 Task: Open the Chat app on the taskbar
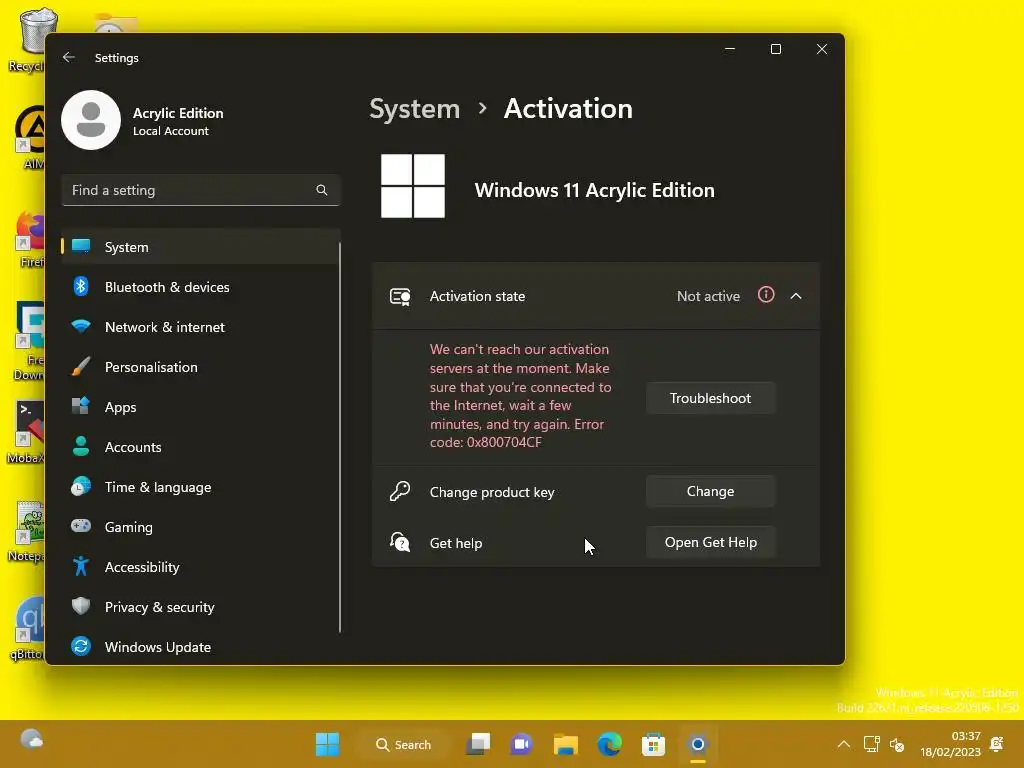[521, 744]
